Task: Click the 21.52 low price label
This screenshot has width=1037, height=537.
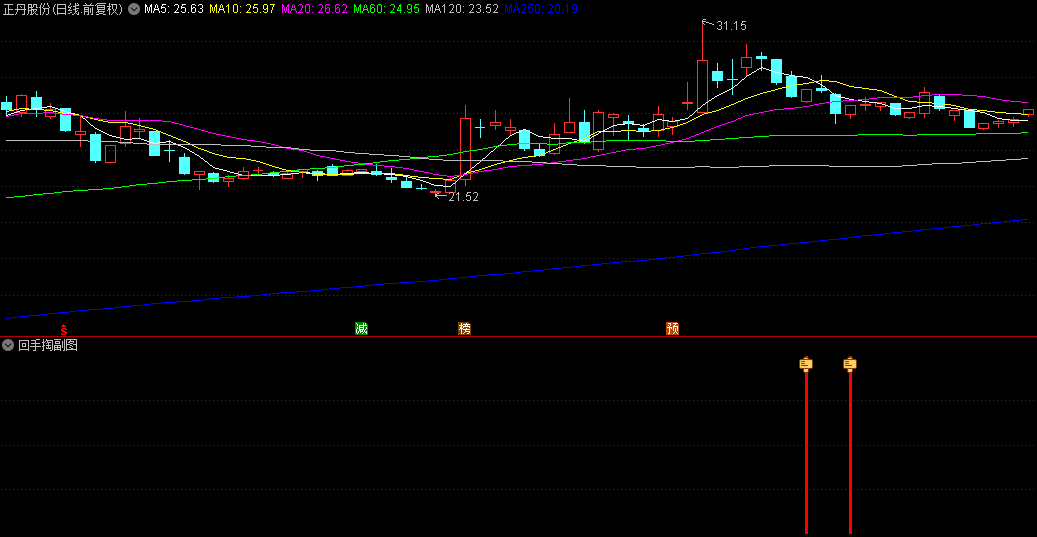Action: tap(464, 196)
